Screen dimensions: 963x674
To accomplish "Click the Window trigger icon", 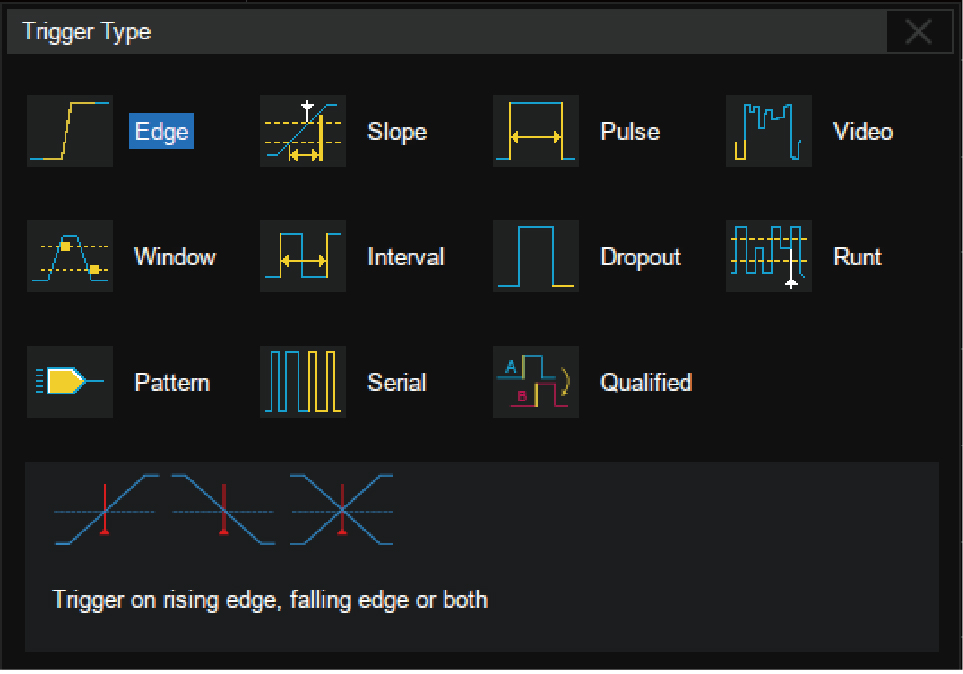I will [69, 256].
